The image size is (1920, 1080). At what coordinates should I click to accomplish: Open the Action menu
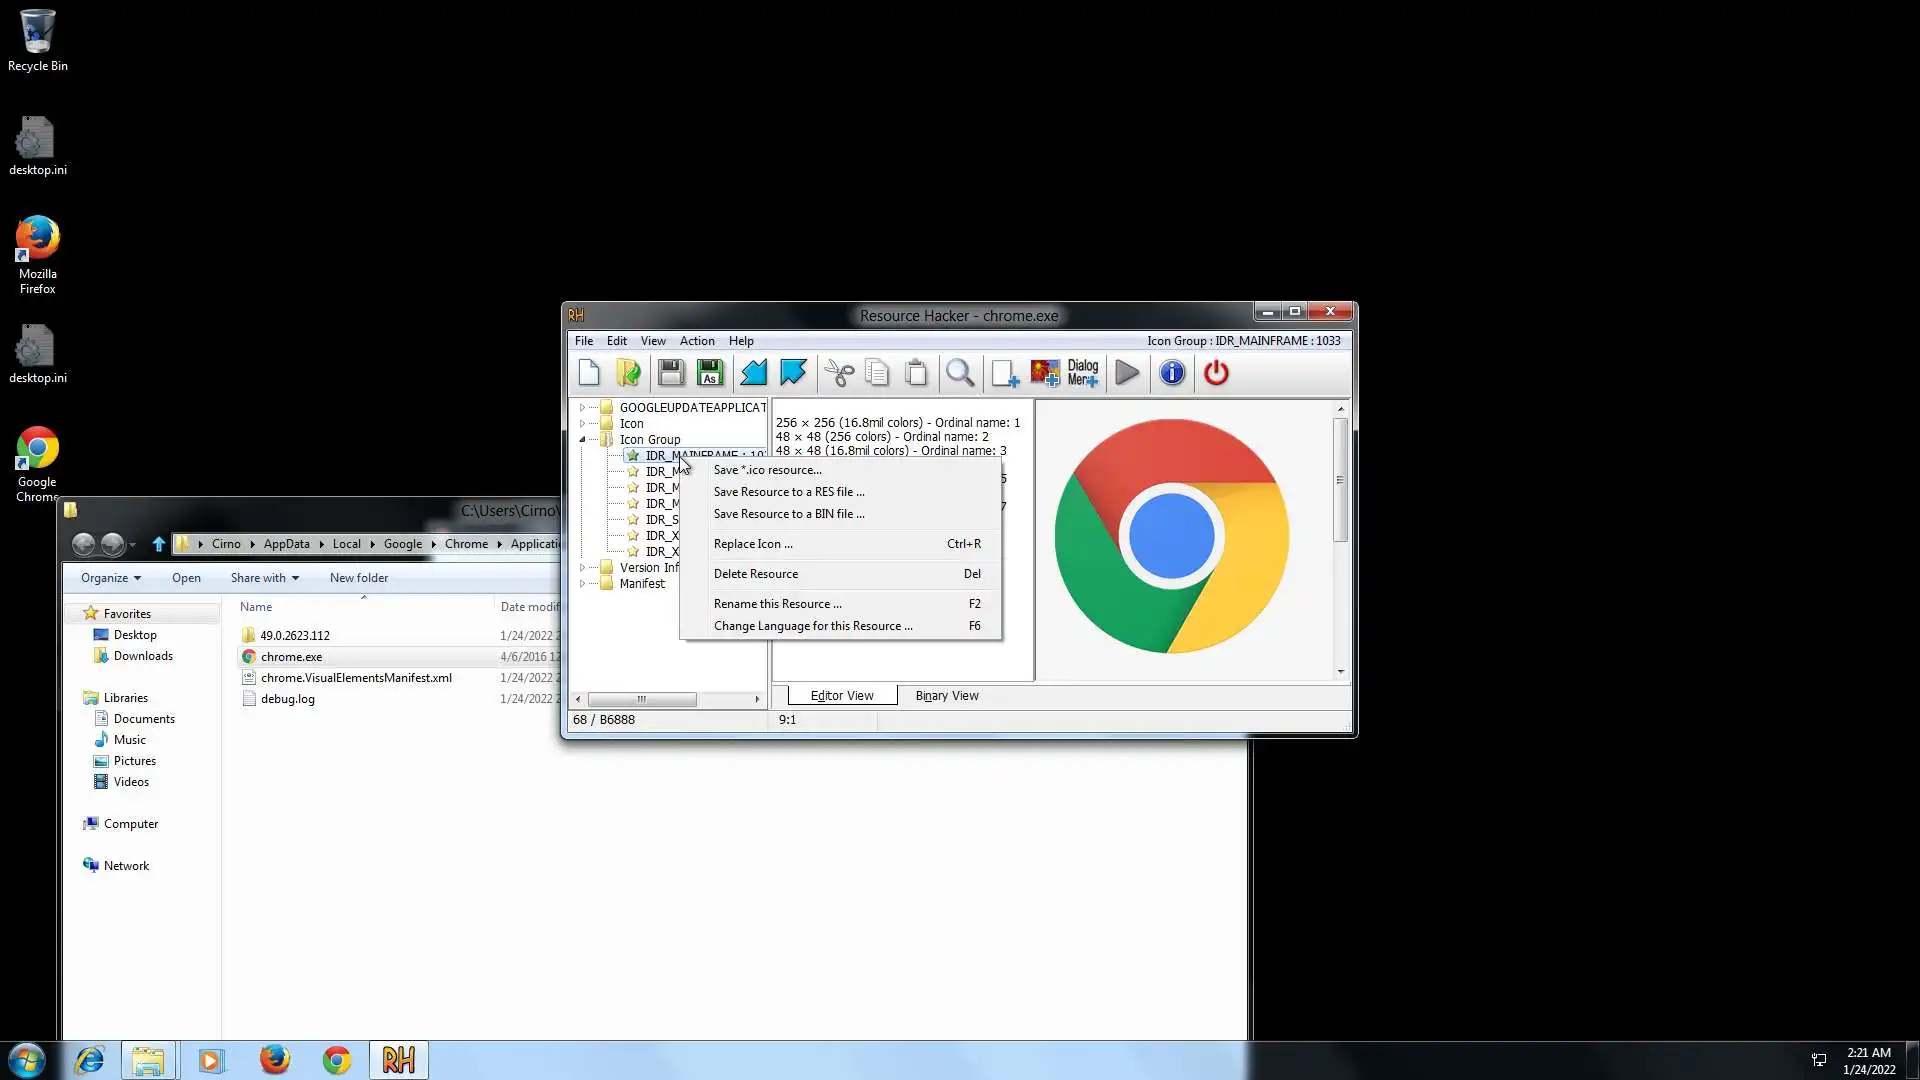(697, 341)
